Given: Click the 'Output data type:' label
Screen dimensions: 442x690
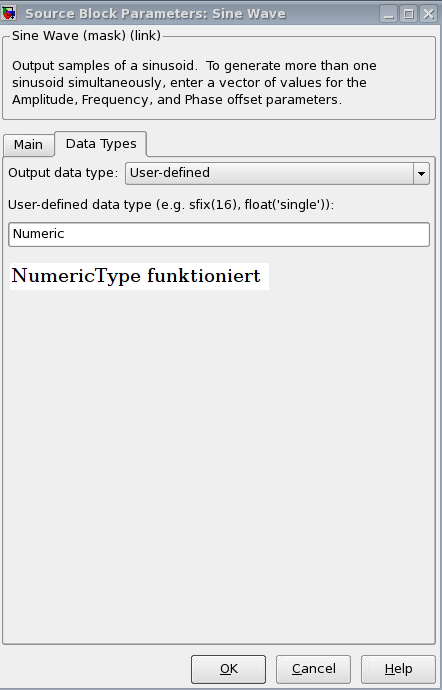Looking at the screenshot, I should coord(63,172).
